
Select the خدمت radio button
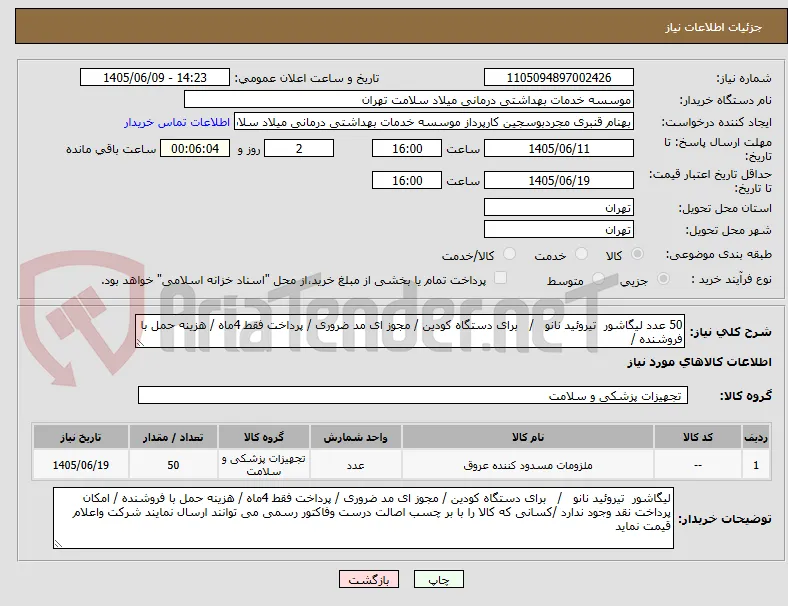pyautogui.click(x=581, y=254)
